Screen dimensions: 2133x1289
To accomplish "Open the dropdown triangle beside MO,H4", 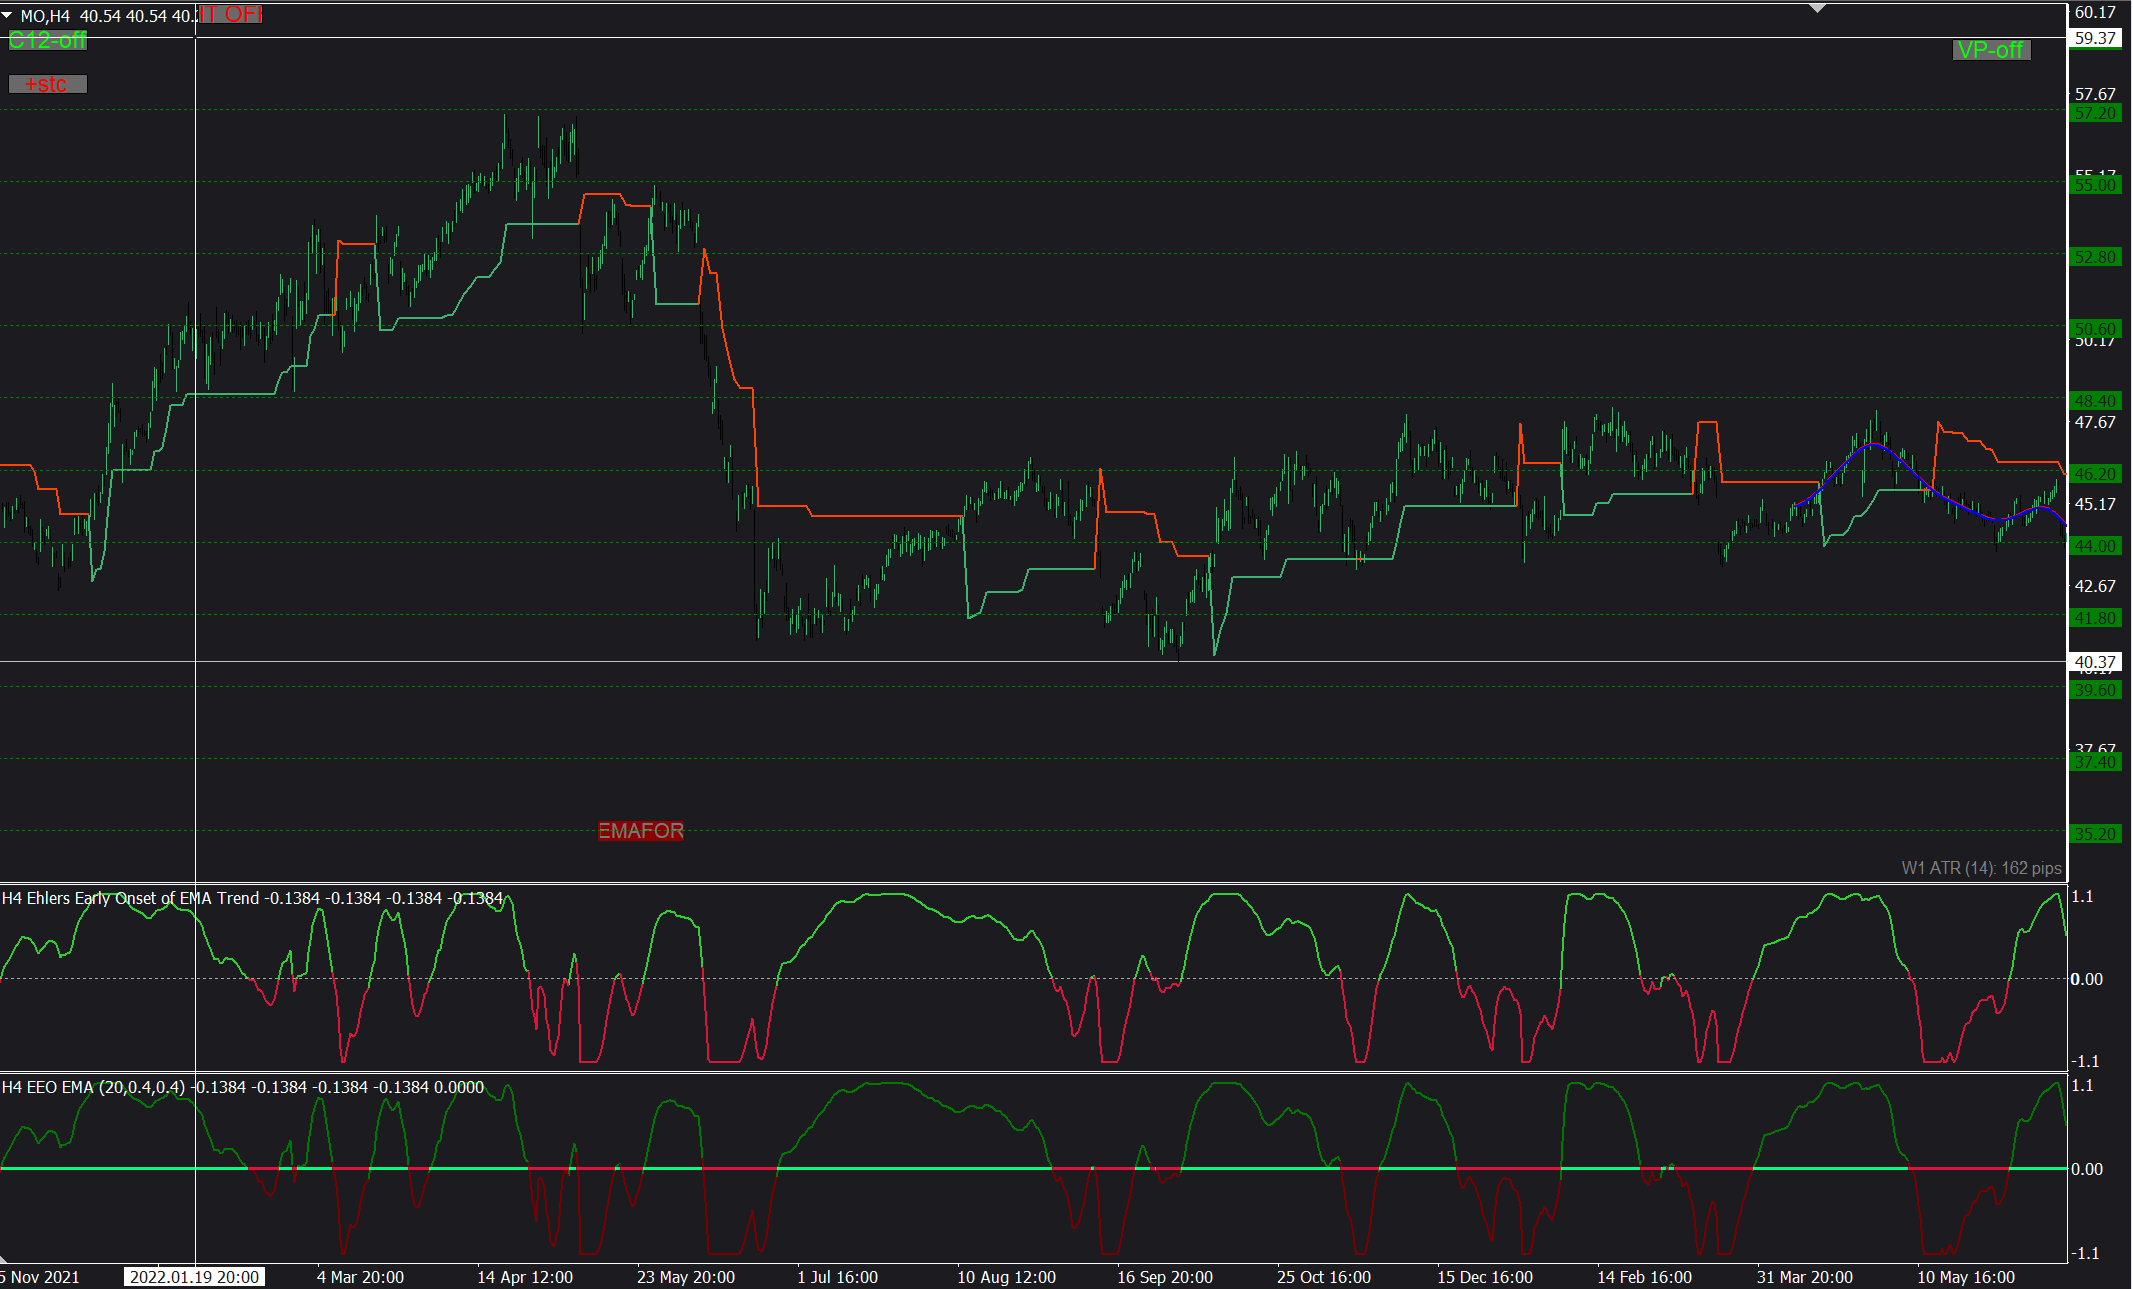I will (7, 16).
